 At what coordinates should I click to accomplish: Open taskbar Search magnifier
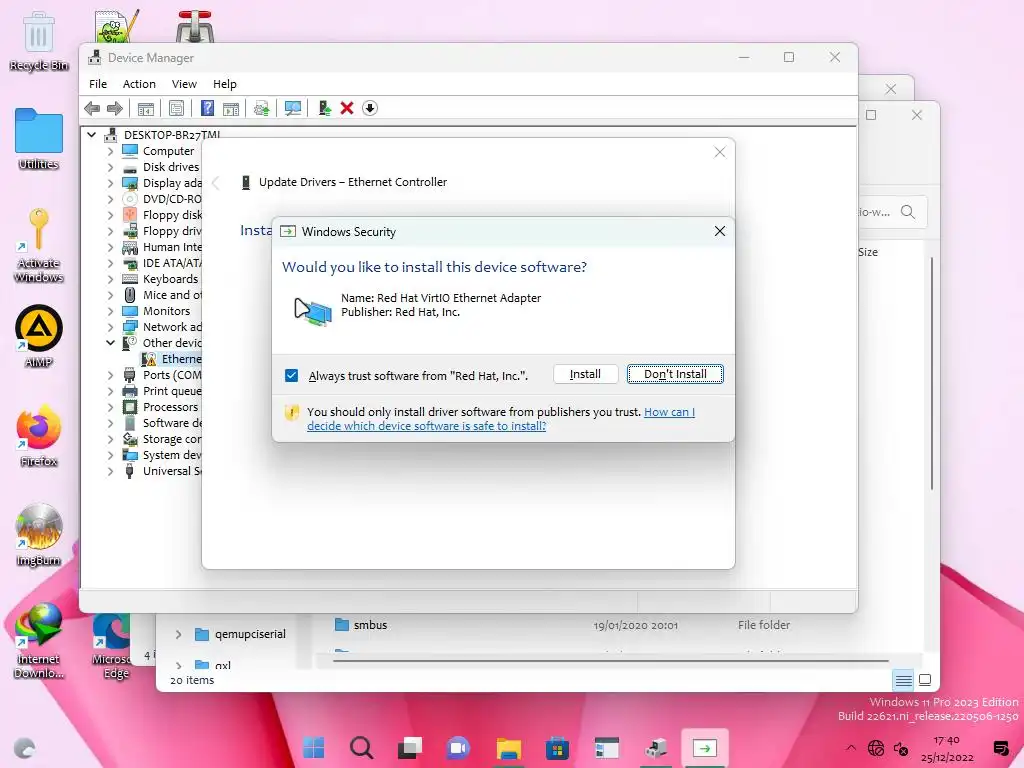click(362, 748)
